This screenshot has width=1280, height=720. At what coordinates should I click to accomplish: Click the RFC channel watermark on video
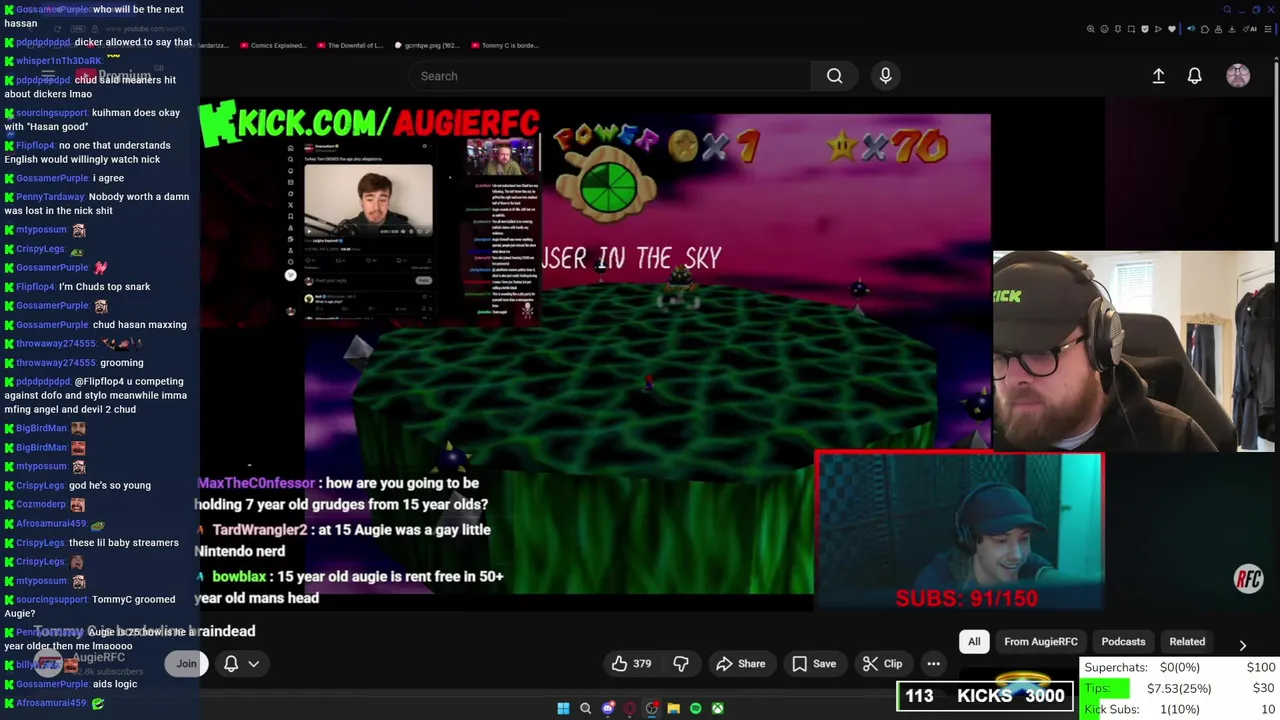tap(1248, 579)
